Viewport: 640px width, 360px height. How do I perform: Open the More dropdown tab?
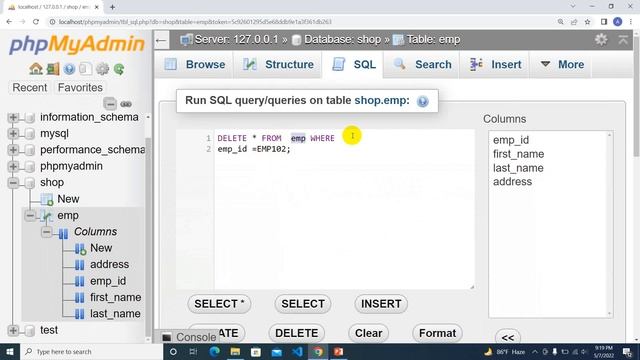coord(562,64)
